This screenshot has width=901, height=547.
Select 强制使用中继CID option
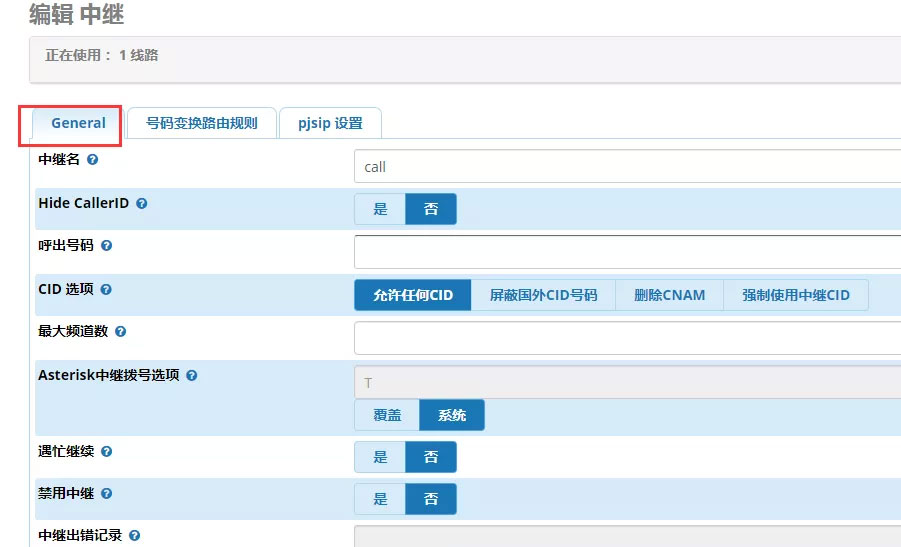coord(795,295)
